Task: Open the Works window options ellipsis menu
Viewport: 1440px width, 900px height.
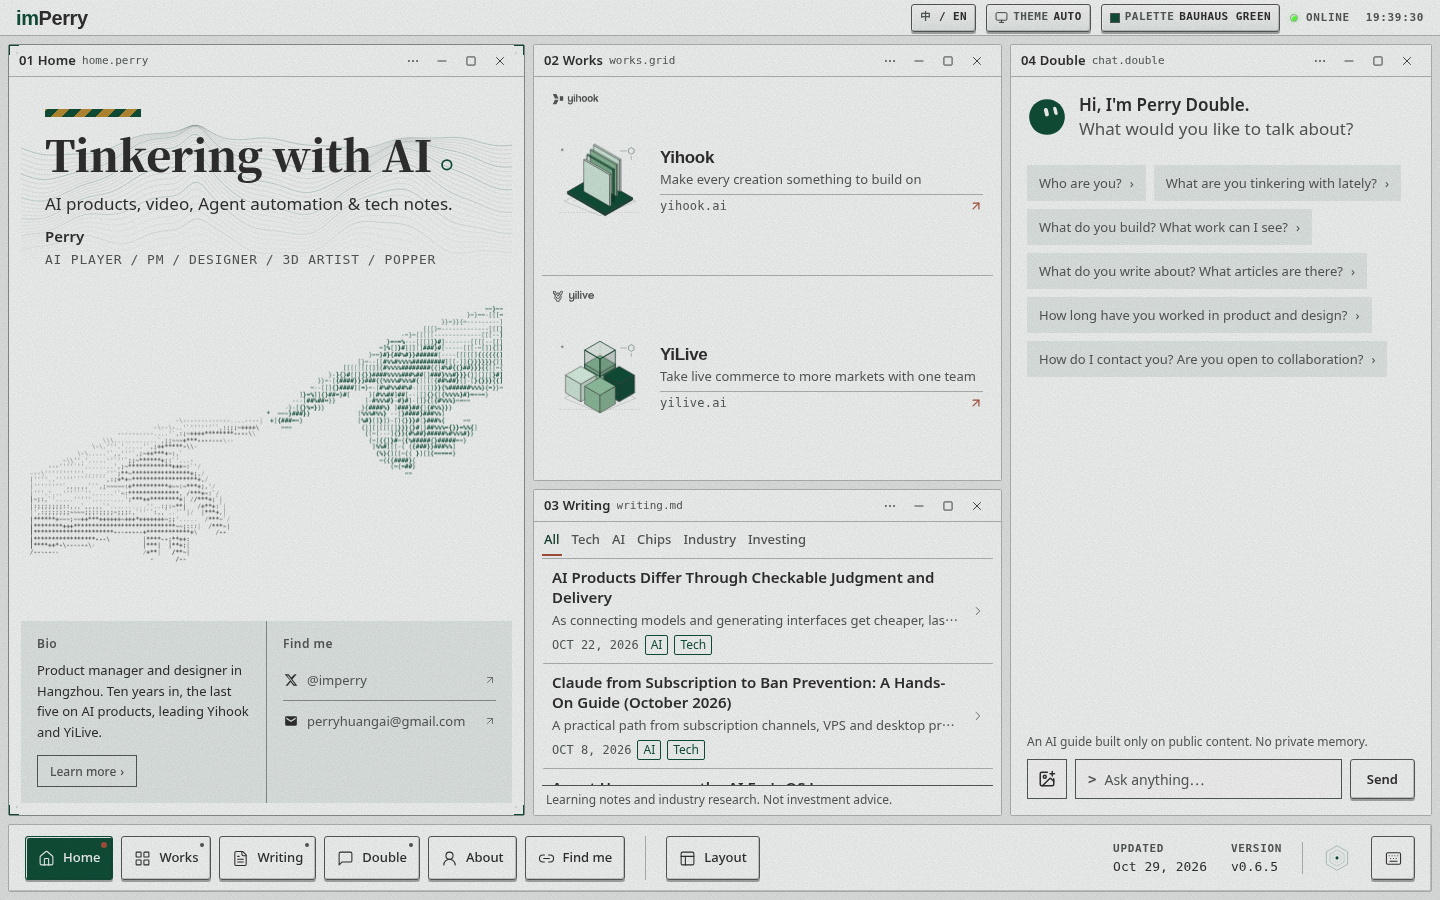Action: pos(890,61)
